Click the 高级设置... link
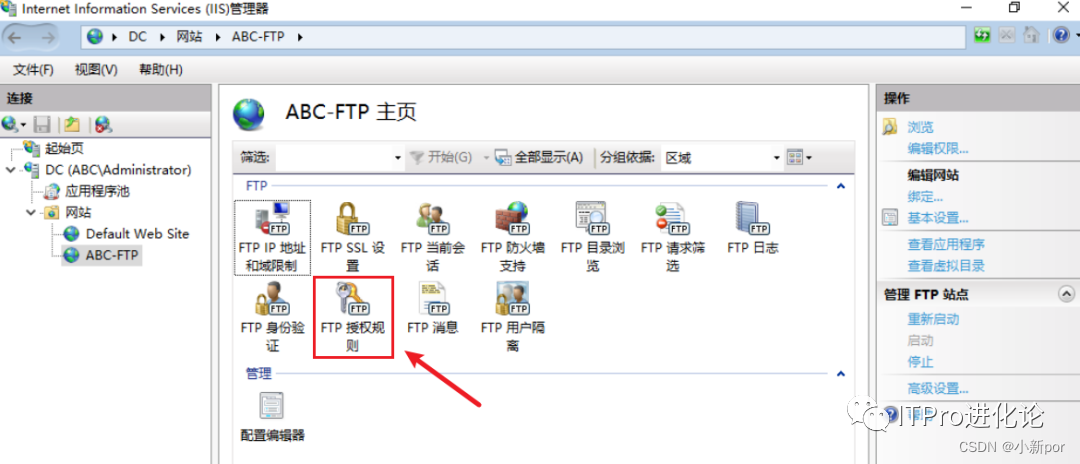Image resolution: width=1080 pixels, height=464 pixels. [938, 388]
